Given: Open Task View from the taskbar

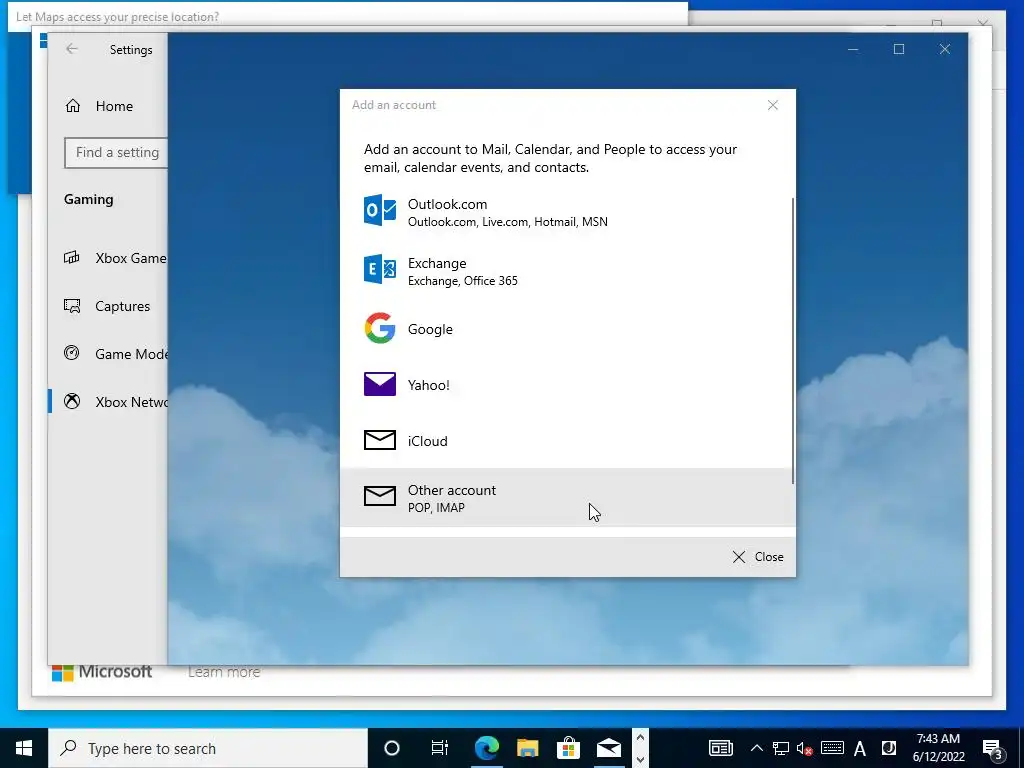Looking at the screenshot, I should pos(440,748).
